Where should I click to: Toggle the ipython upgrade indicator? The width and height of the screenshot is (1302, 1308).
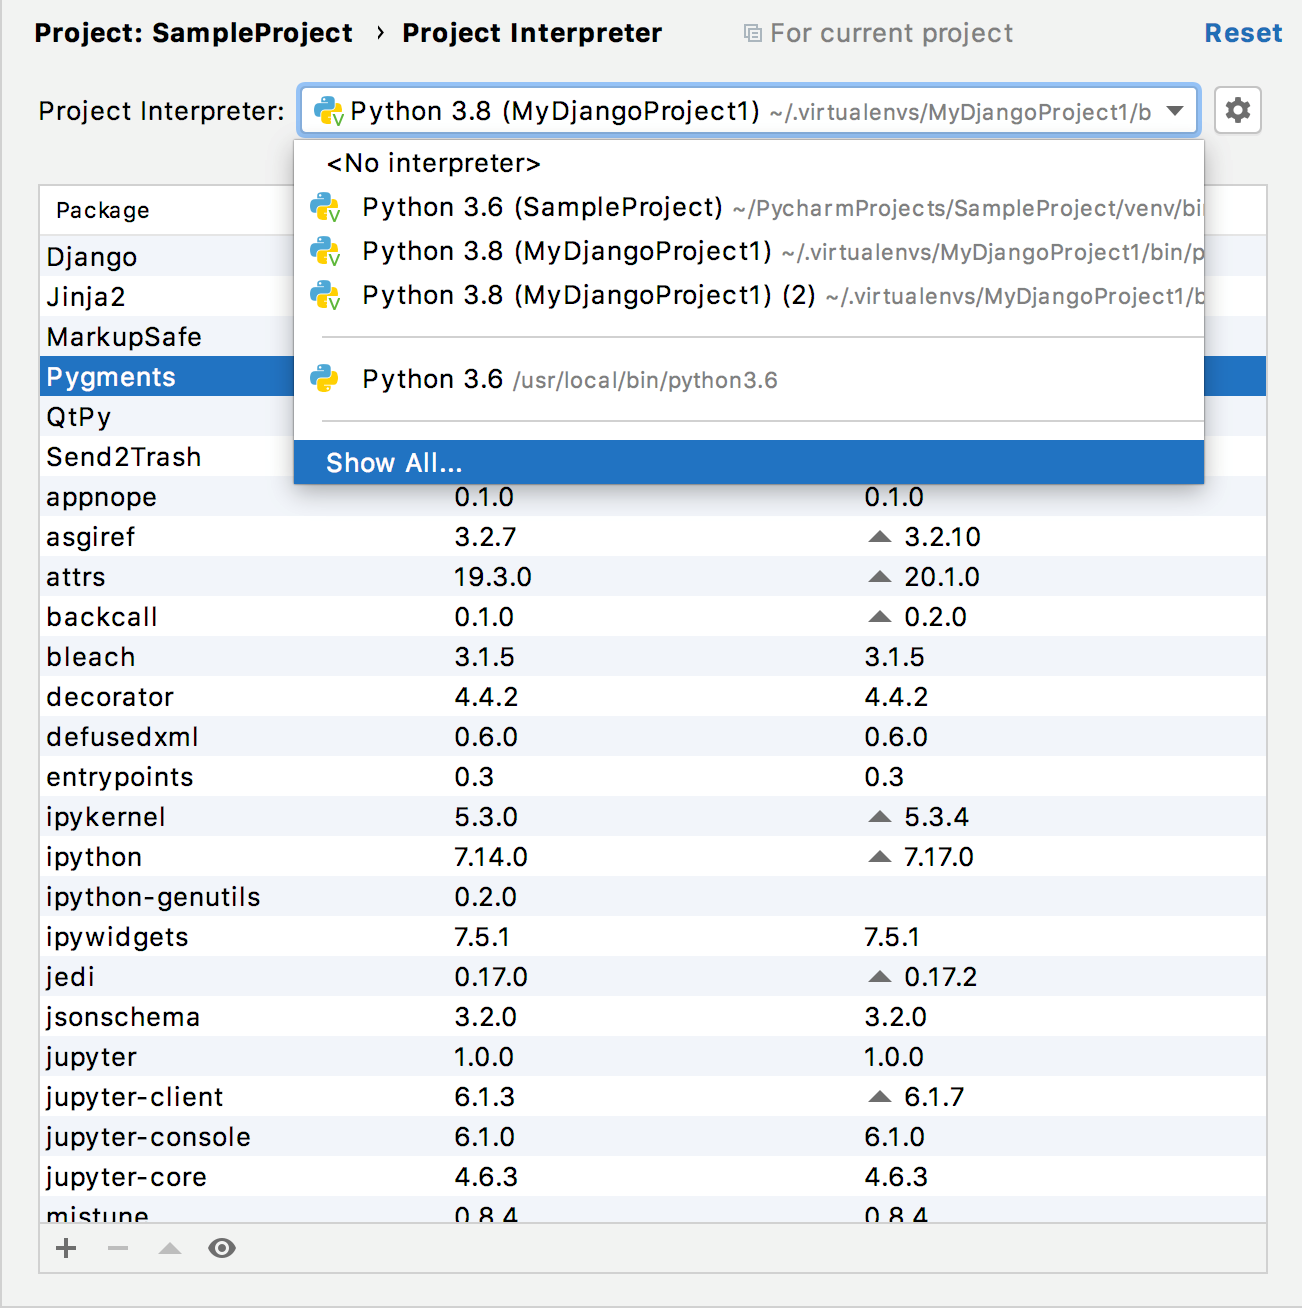coord(879,856)
